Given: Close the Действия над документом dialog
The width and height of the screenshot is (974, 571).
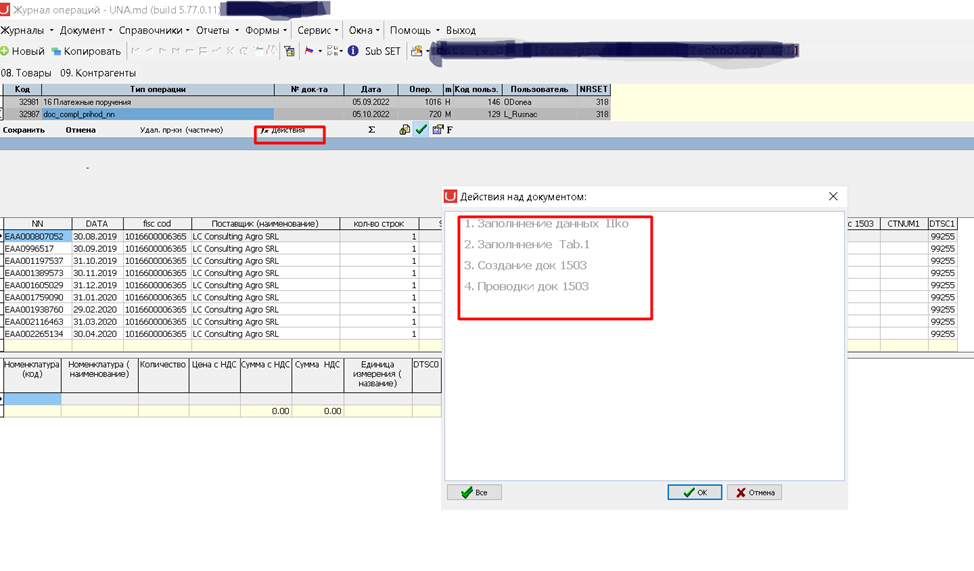Looking at the screenshot, I should 833,196.
